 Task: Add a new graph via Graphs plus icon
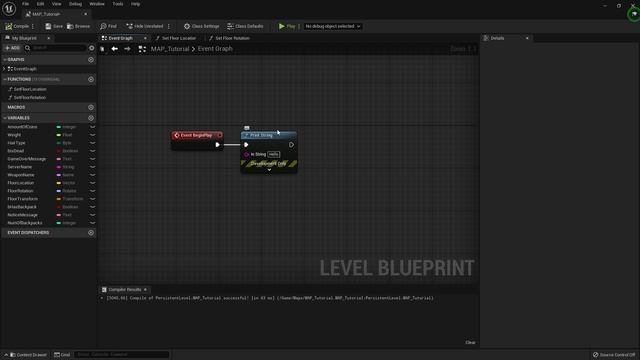tap(91, 60)
